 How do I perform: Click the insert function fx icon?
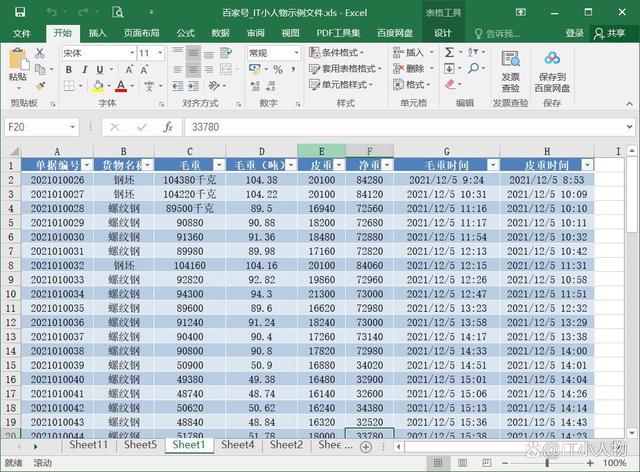tap(168, 127)
